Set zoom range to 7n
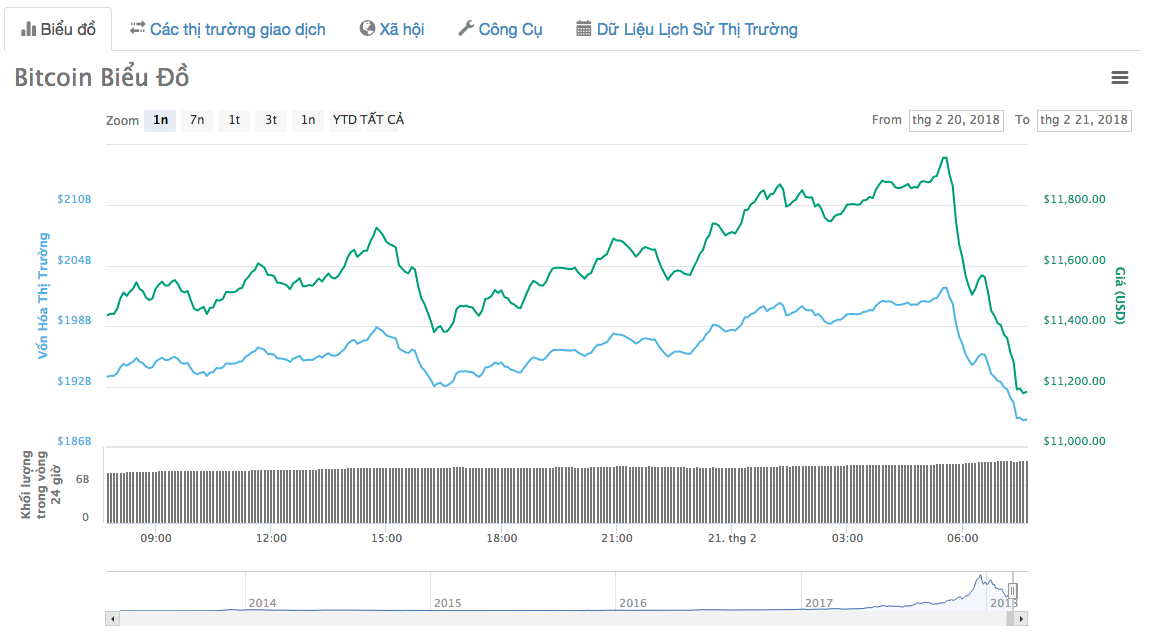Viewport: 1158px width, 633px height. [197, 120]
